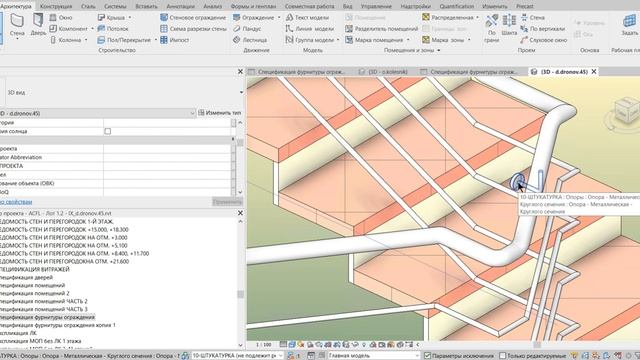The width and height of the screenshot is (640, 360).
Task: Choose the Колонна (Column) tool icon
Action: [x=53, y=40]
